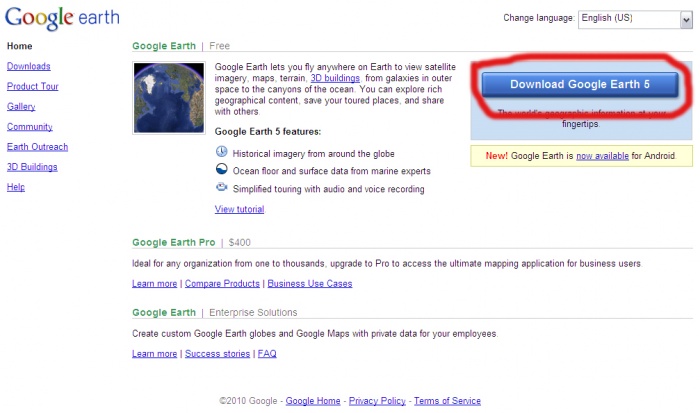Image resolution: width=700 pixels, height=413 pixels.
Task: Click the touring camera icon
Action: coord(221,187)
